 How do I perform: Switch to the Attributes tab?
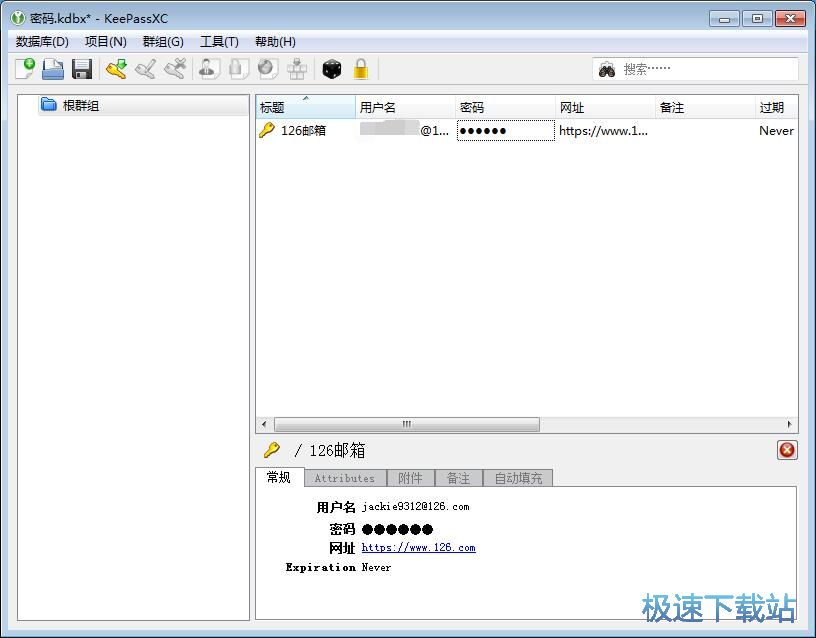coord(345,478)
